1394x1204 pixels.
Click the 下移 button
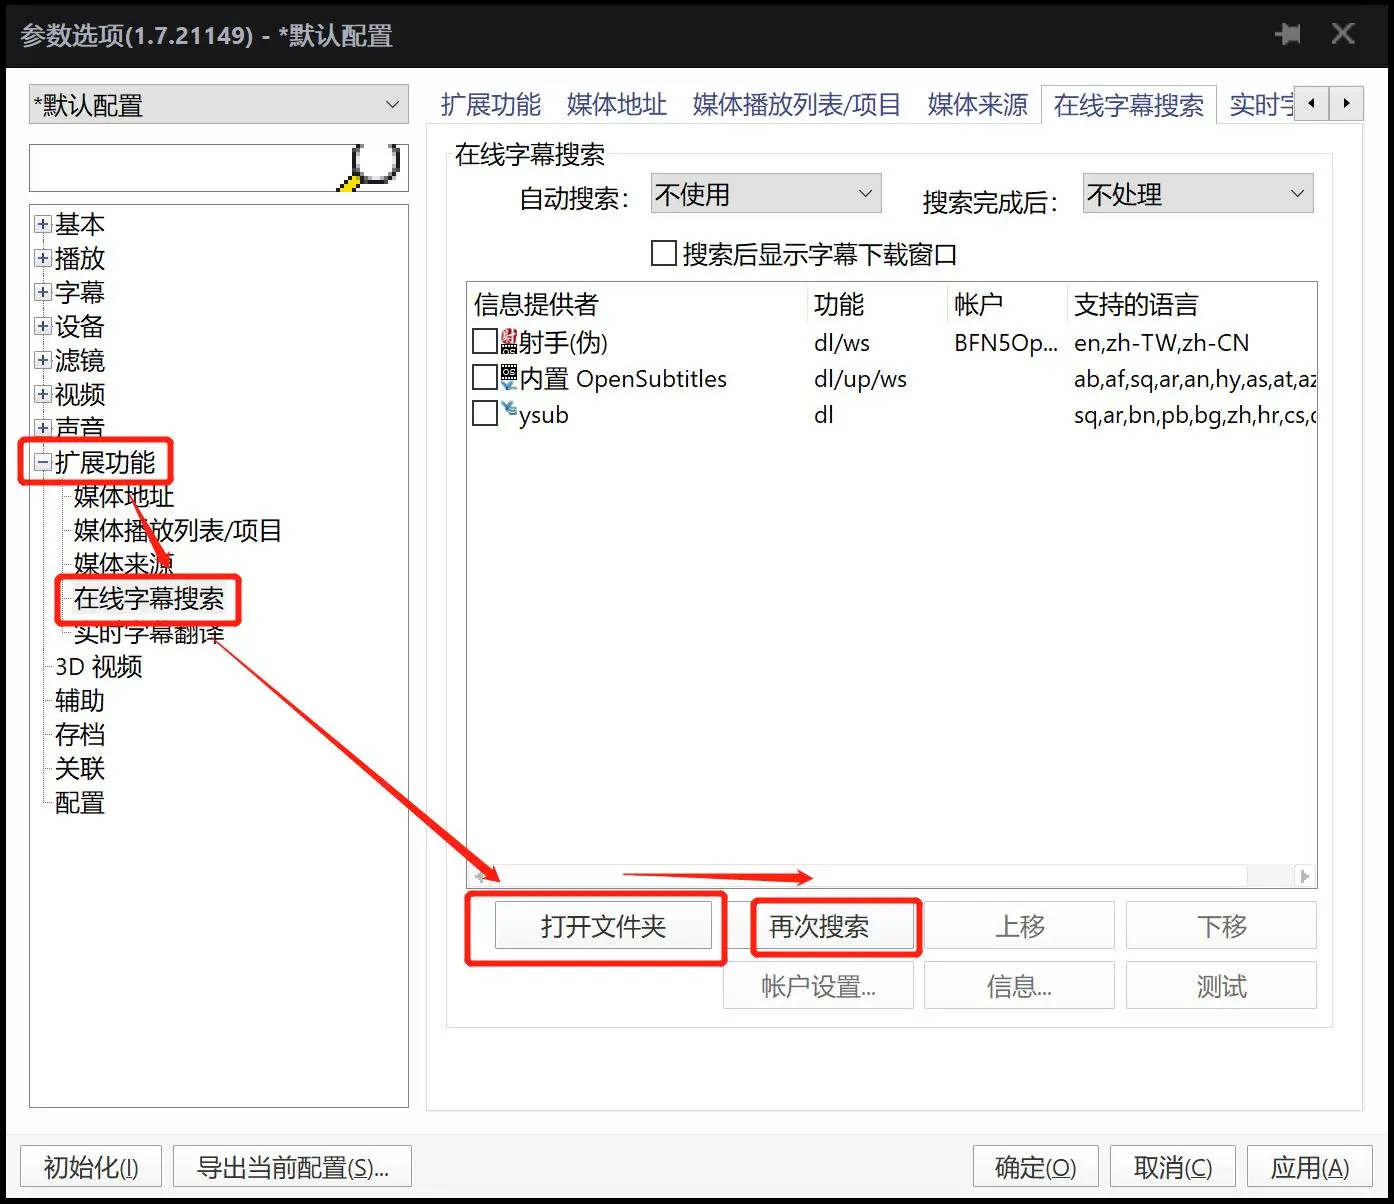(x=1221, y=926)
